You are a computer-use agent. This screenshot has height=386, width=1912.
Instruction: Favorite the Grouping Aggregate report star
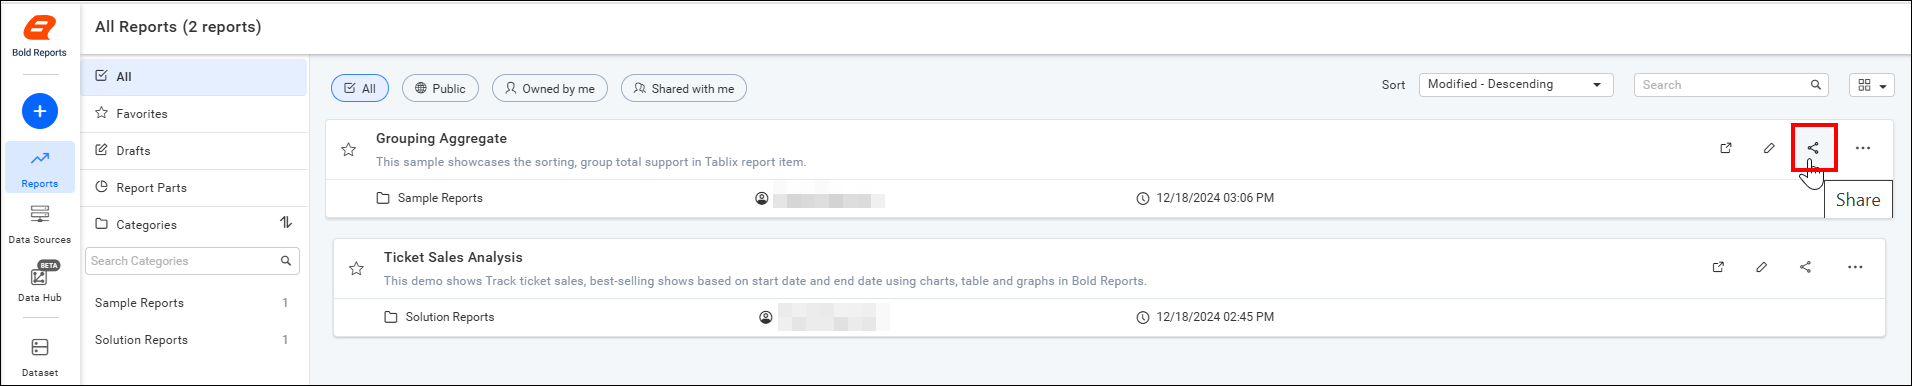pos(348,150)
